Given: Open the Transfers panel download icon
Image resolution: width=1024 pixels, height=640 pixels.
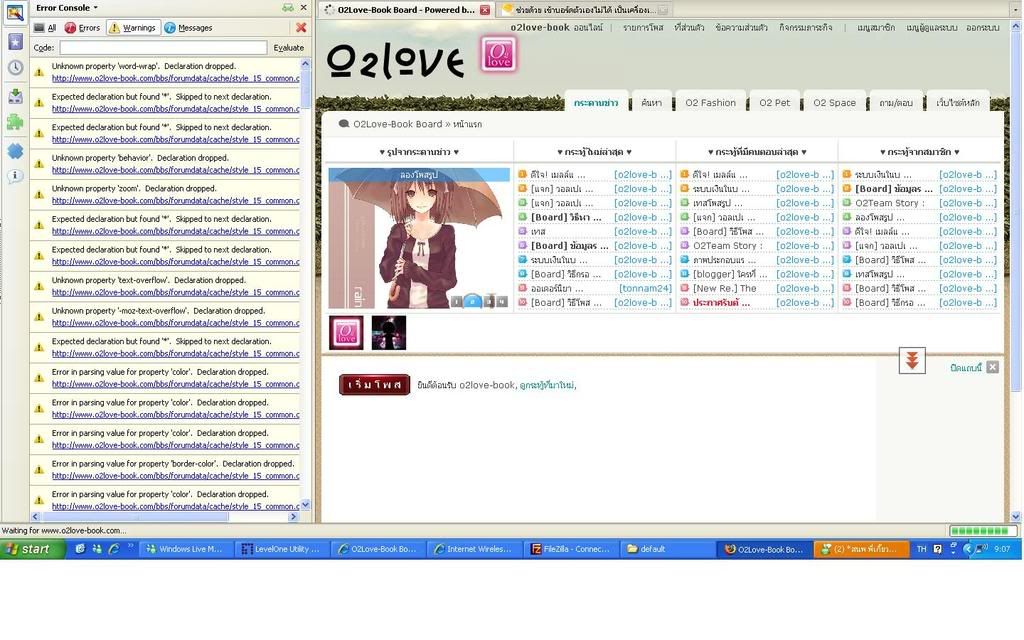Looking at the screenshot, I should point(15,96).
